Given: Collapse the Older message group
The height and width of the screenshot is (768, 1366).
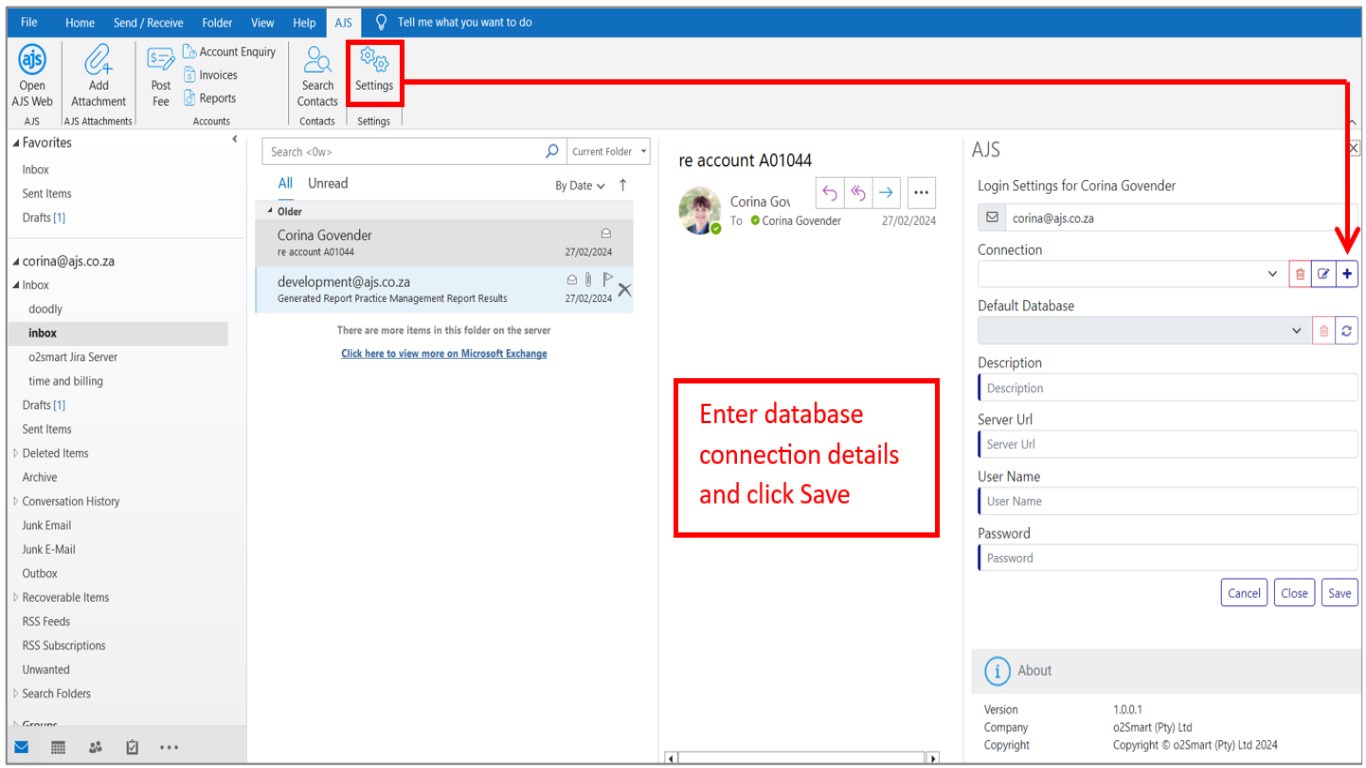Looking at the screenshot, I should tap(270, 211).
